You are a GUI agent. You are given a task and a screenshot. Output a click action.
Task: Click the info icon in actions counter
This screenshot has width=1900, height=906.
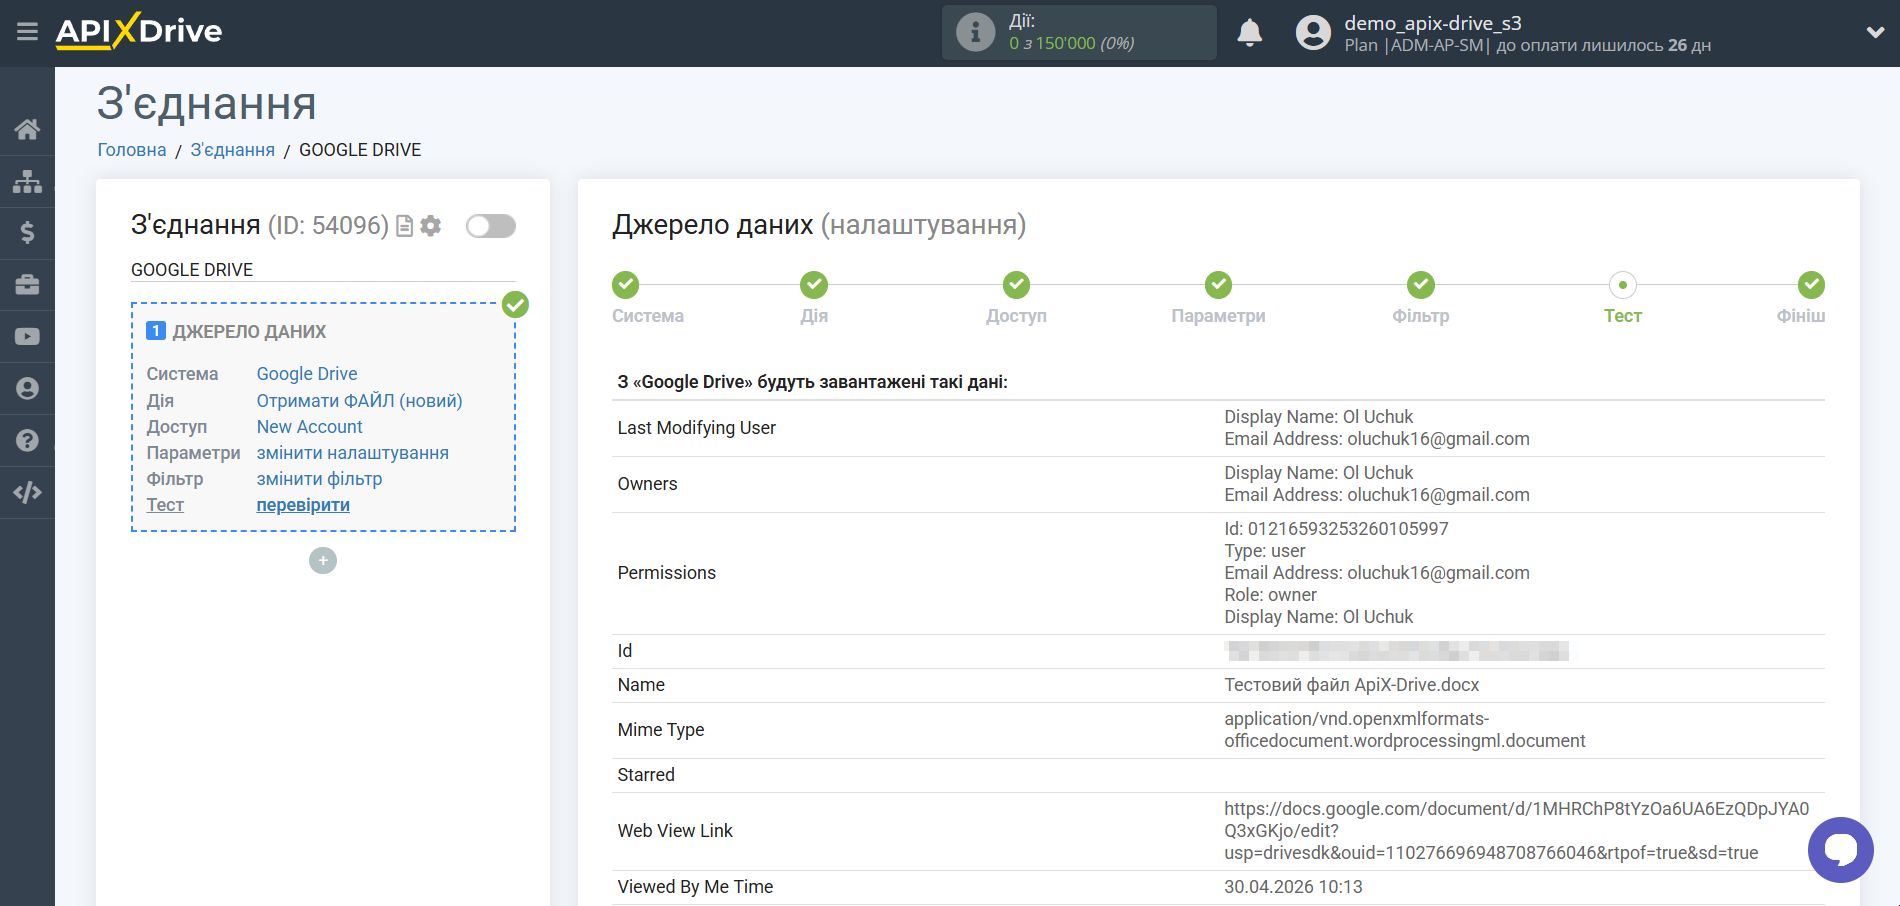[x=975, y=32]
